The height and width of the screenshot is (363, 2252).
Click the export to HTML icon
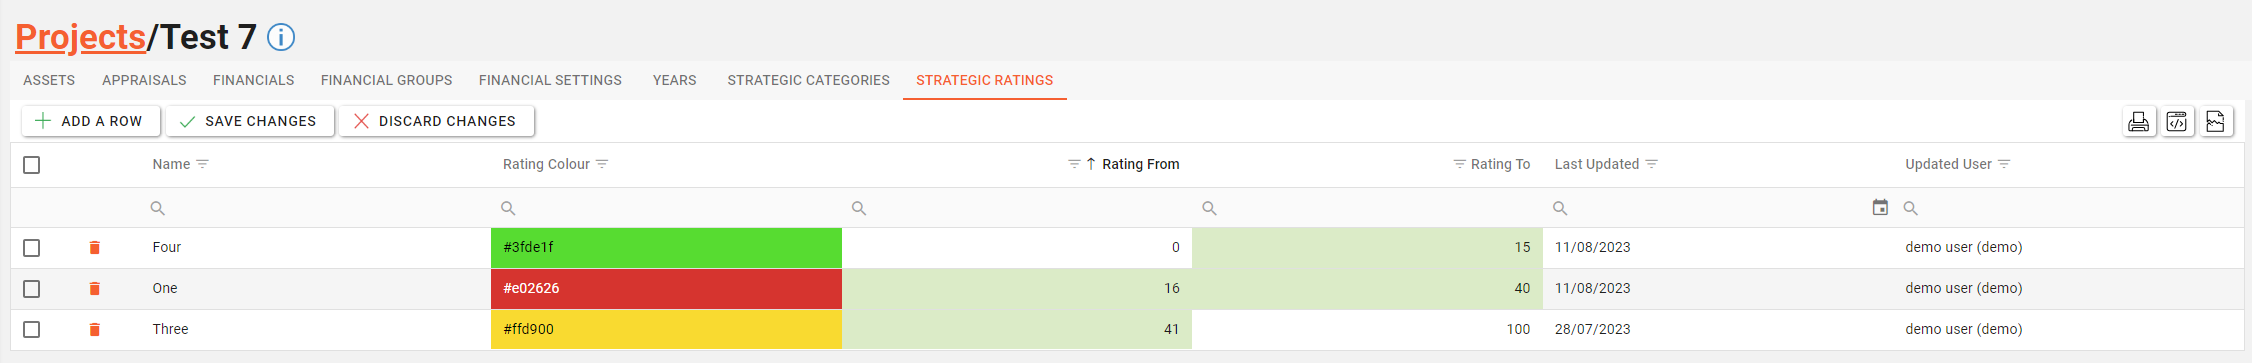2177,122
